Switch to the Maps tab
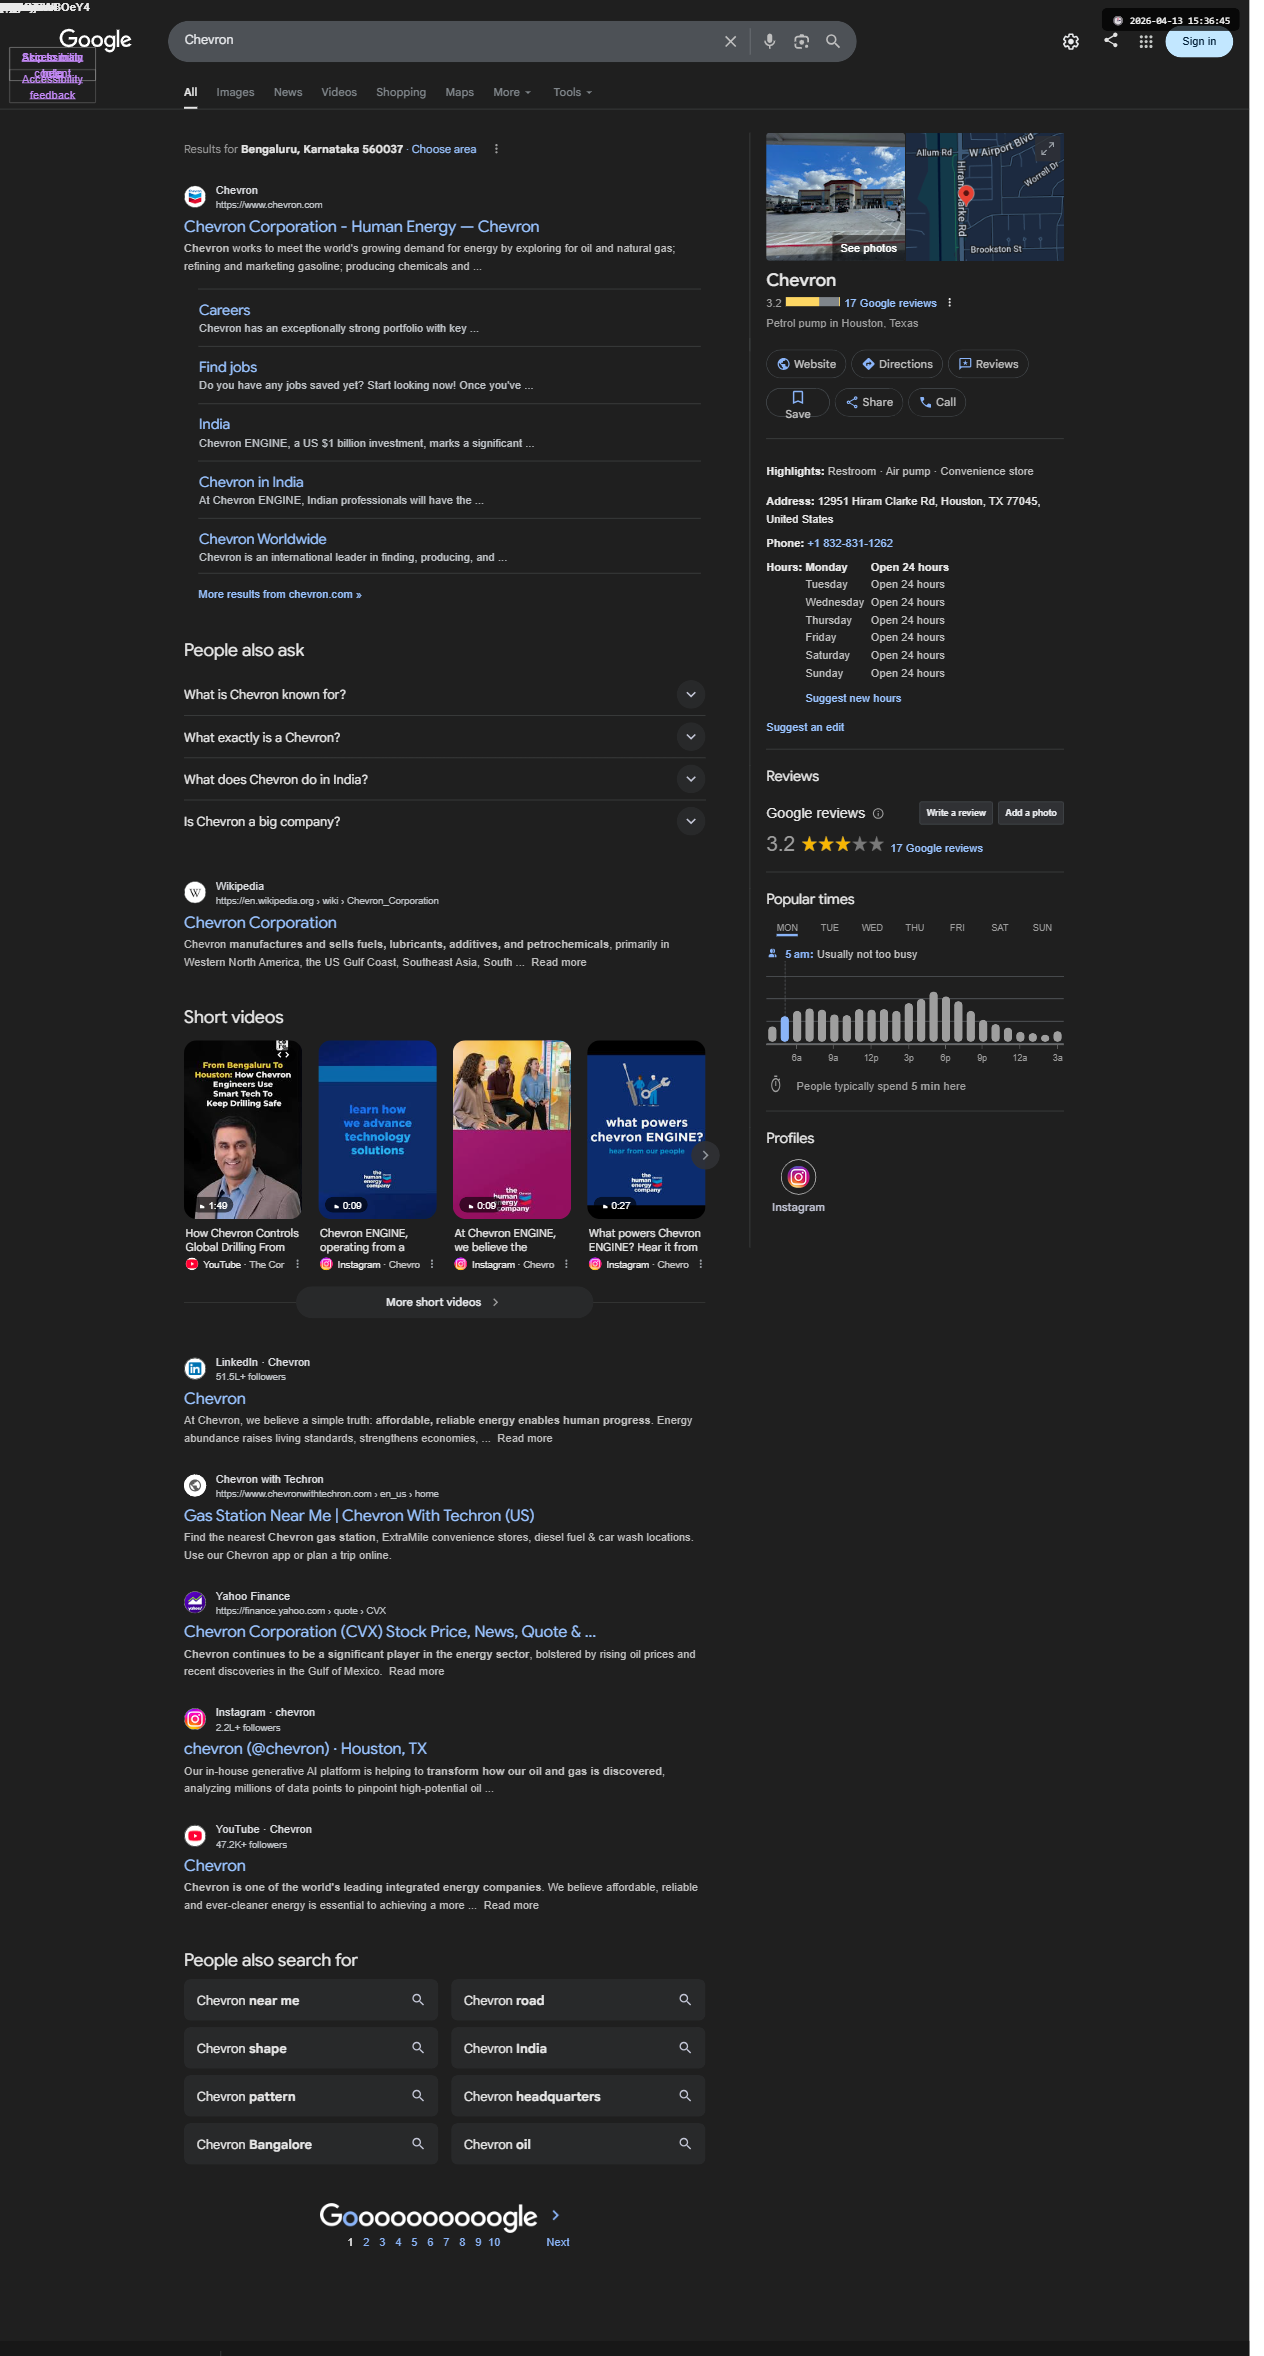This screenshot has width=1264, height=2356. [x=460, y=92]
